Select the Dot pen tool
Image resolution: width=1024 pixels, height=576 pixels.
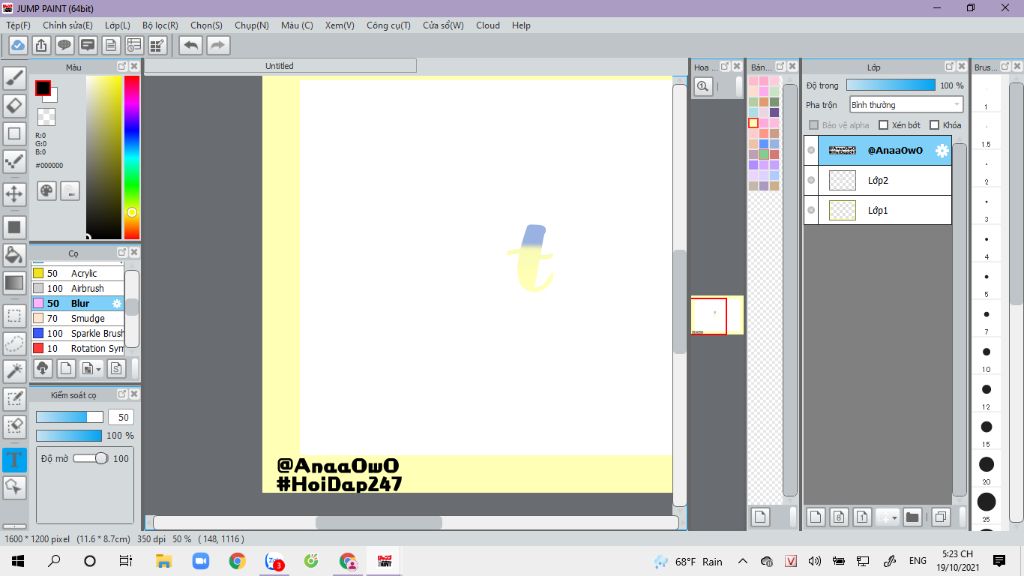[x=14, y=161]
